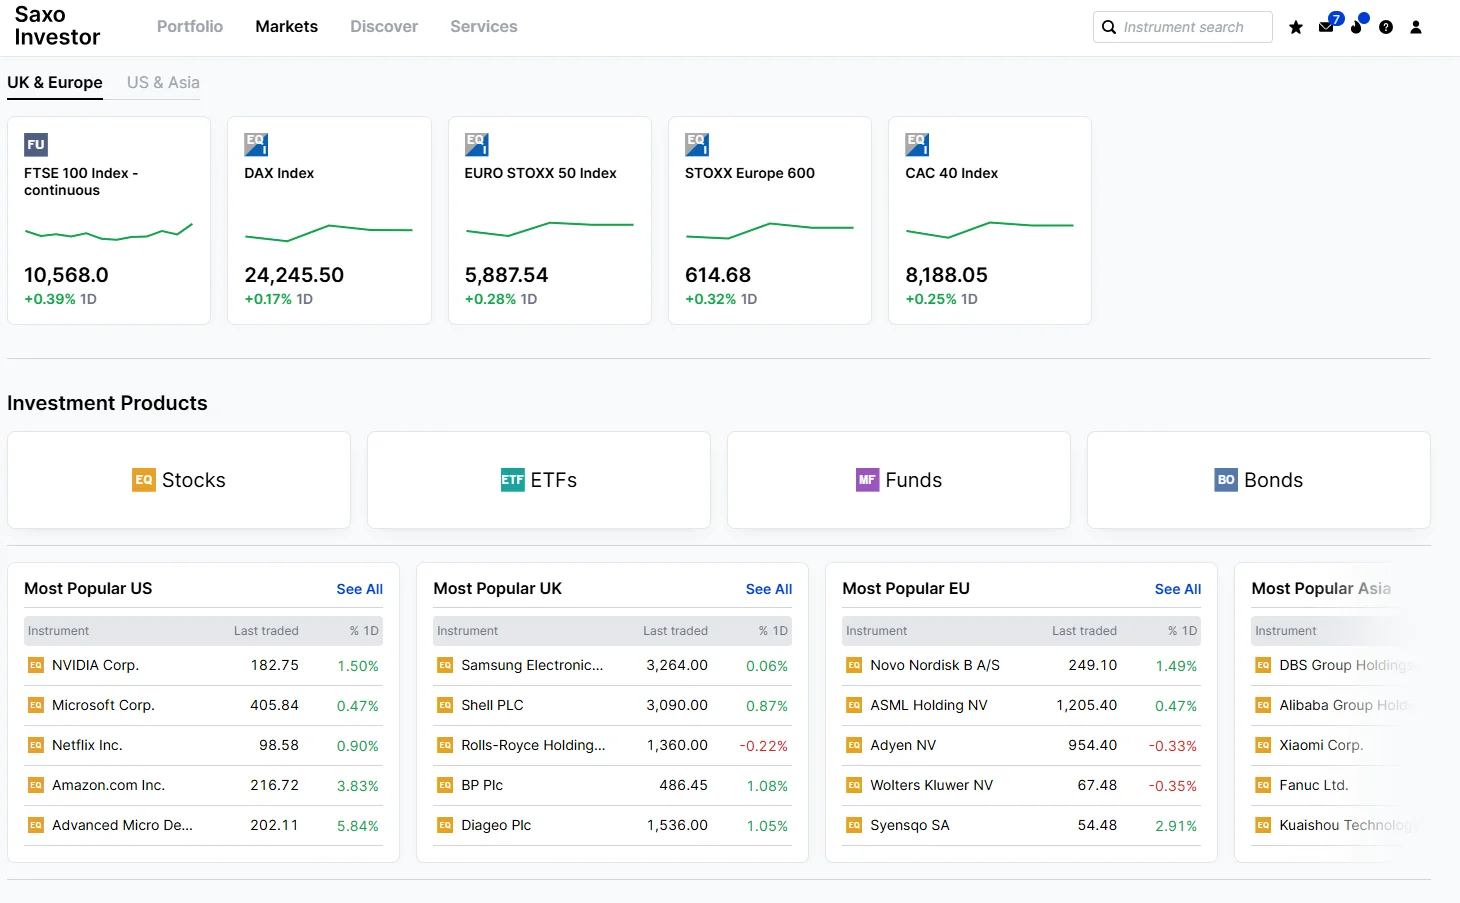Select the ETF product icon
1460x903 pixels.
pos(512,480)
